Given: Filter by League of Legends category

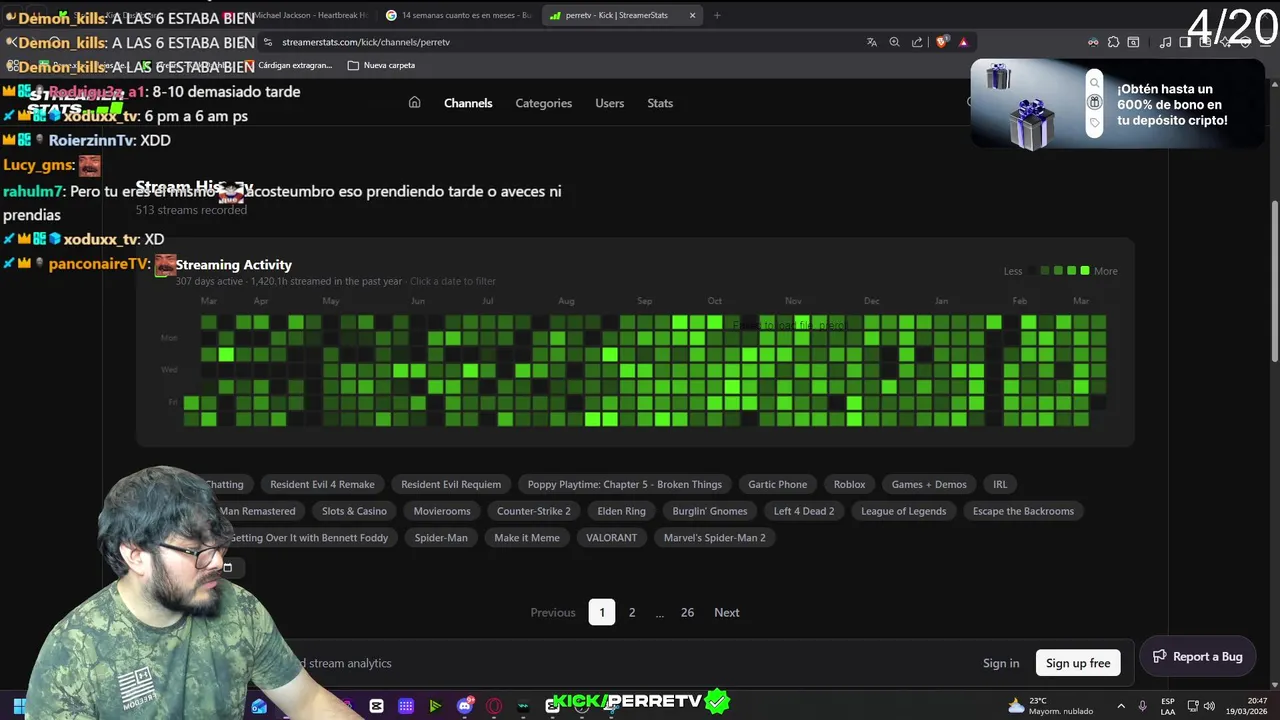Looking at the screenshot, I should click(904, 511).
